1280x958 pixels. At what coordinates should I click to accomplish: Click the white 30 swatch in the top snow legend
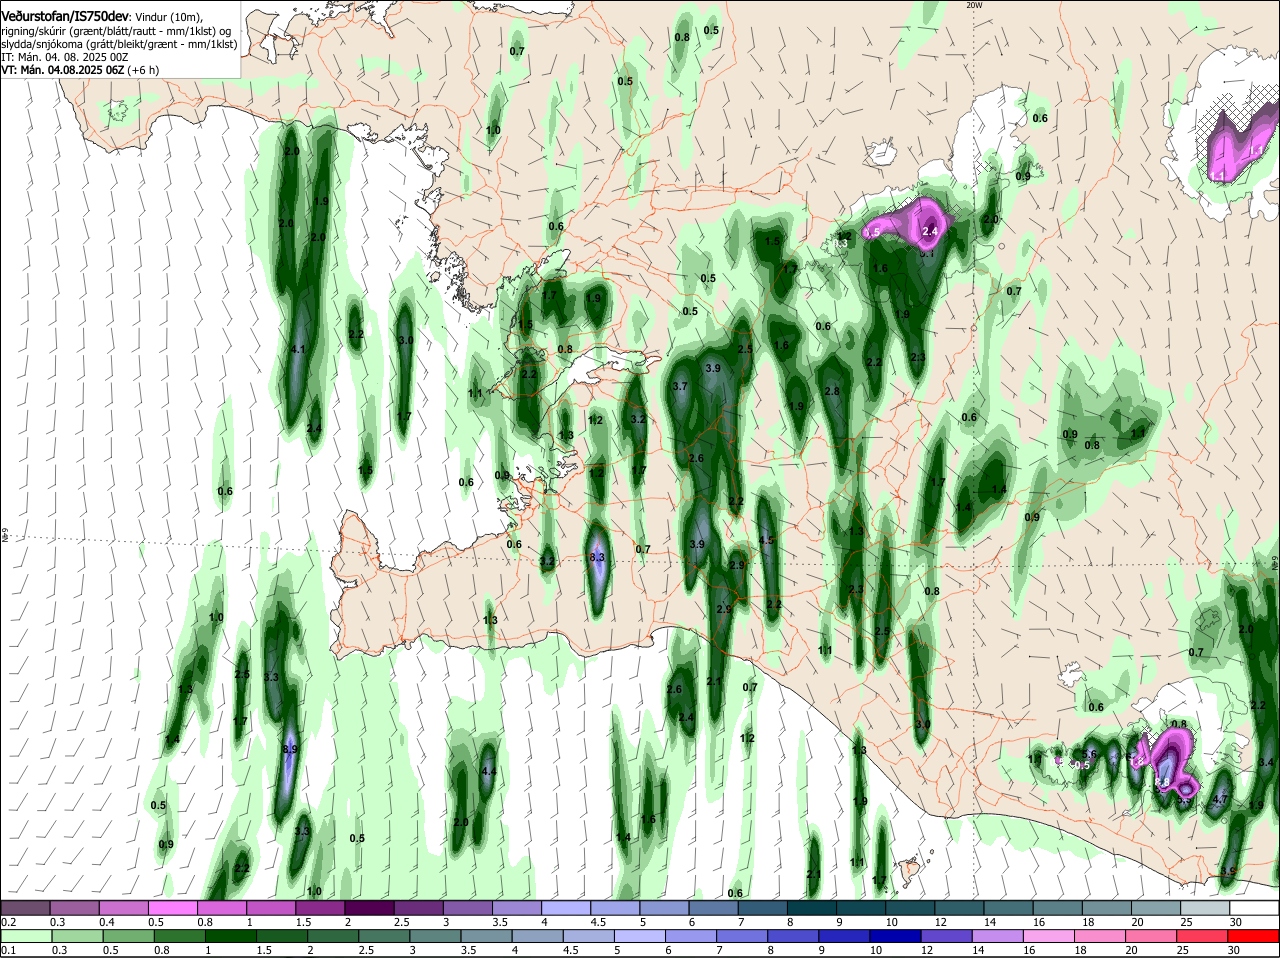pyautogui.click(x=1254, y=908)
